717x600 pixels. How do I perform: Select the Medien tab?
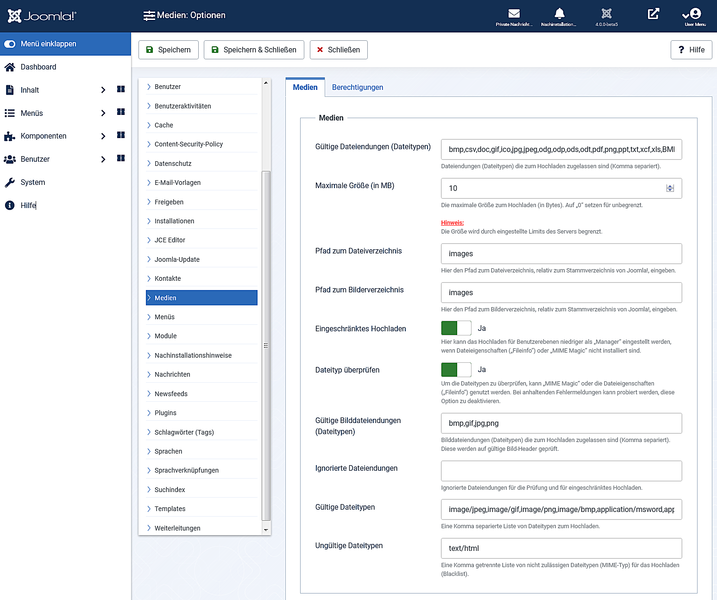(305, 87)
